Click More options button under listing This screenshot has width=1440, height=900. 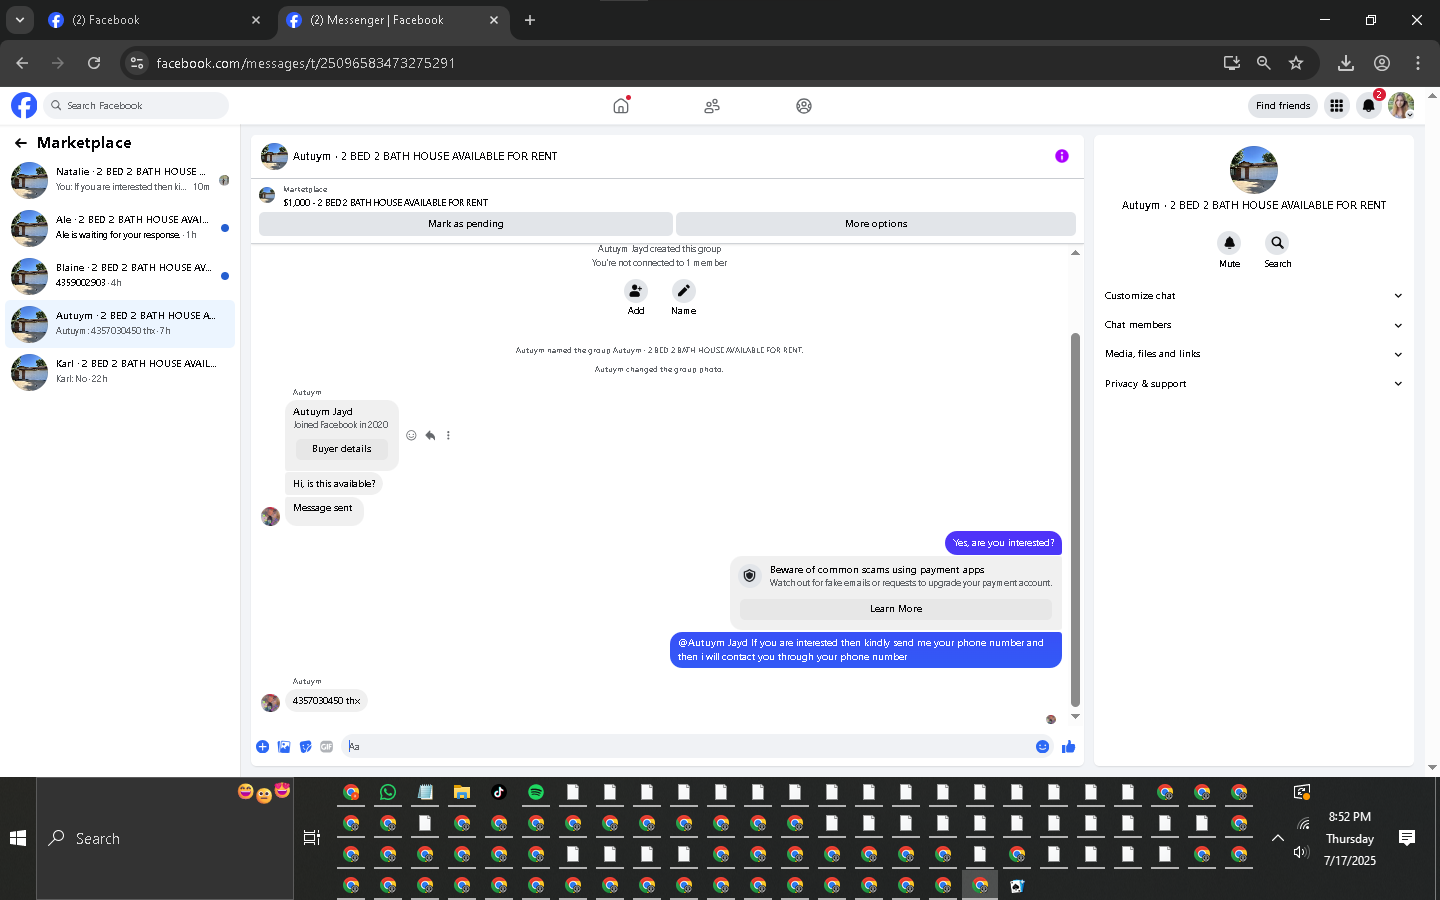click(876, 224)
